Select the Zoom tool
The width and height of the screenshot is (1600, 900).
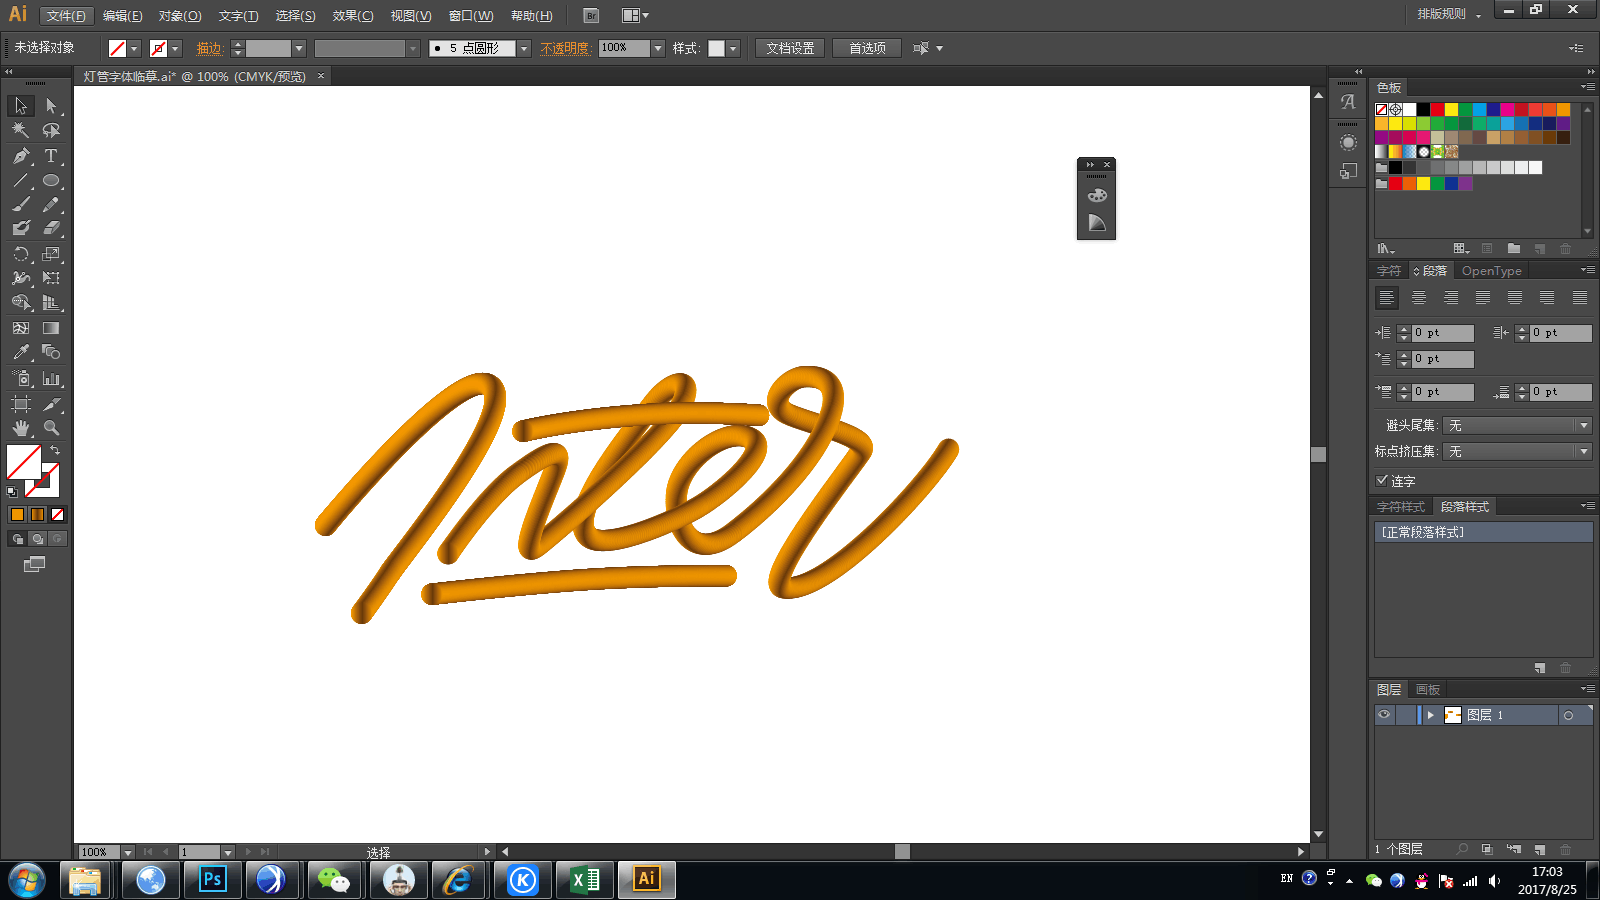[x=51, y=428]
